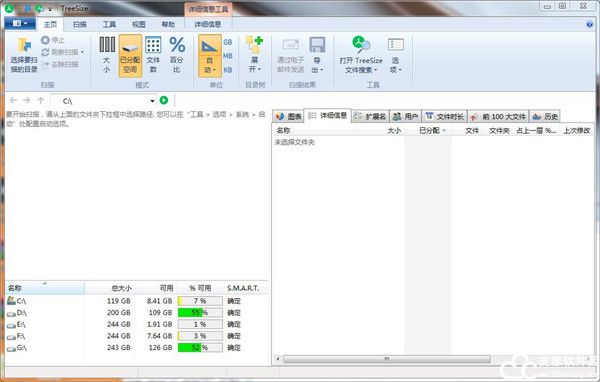Switch to the 视图 ribbon tab
The image size is (600, 382).
point(139,24)
